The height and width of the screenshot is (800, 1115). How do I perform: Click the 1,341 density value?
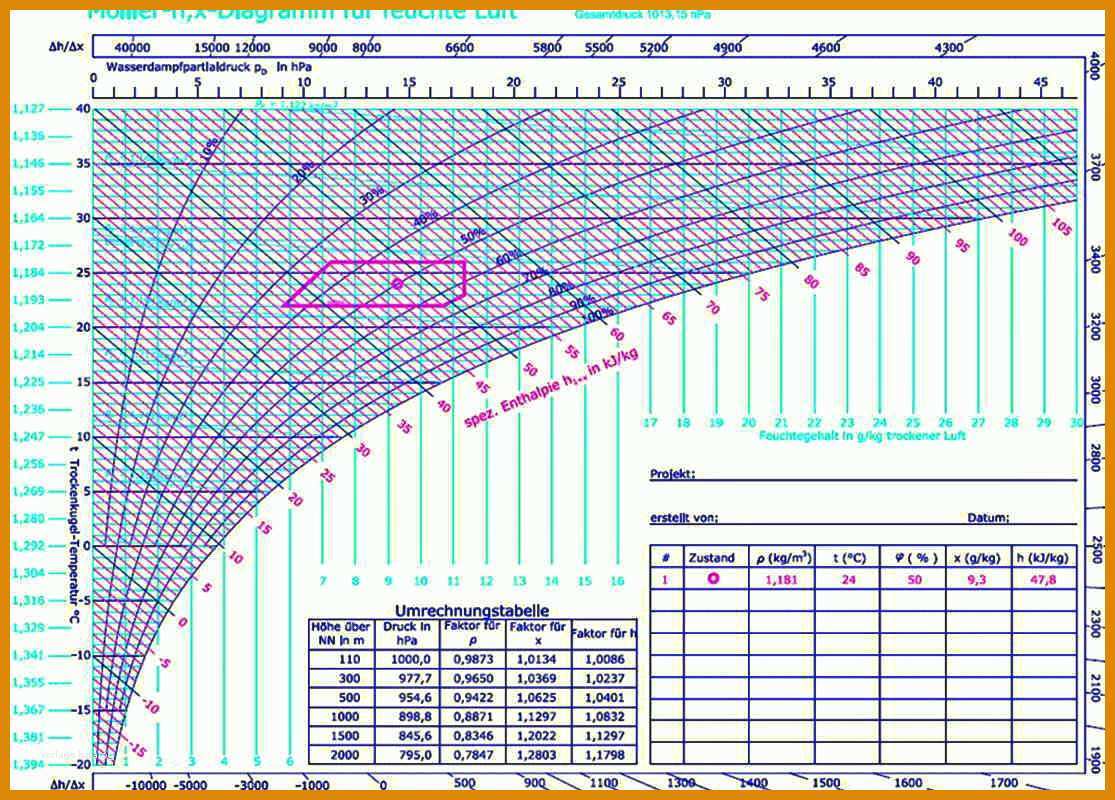click(x=28, y=655)
